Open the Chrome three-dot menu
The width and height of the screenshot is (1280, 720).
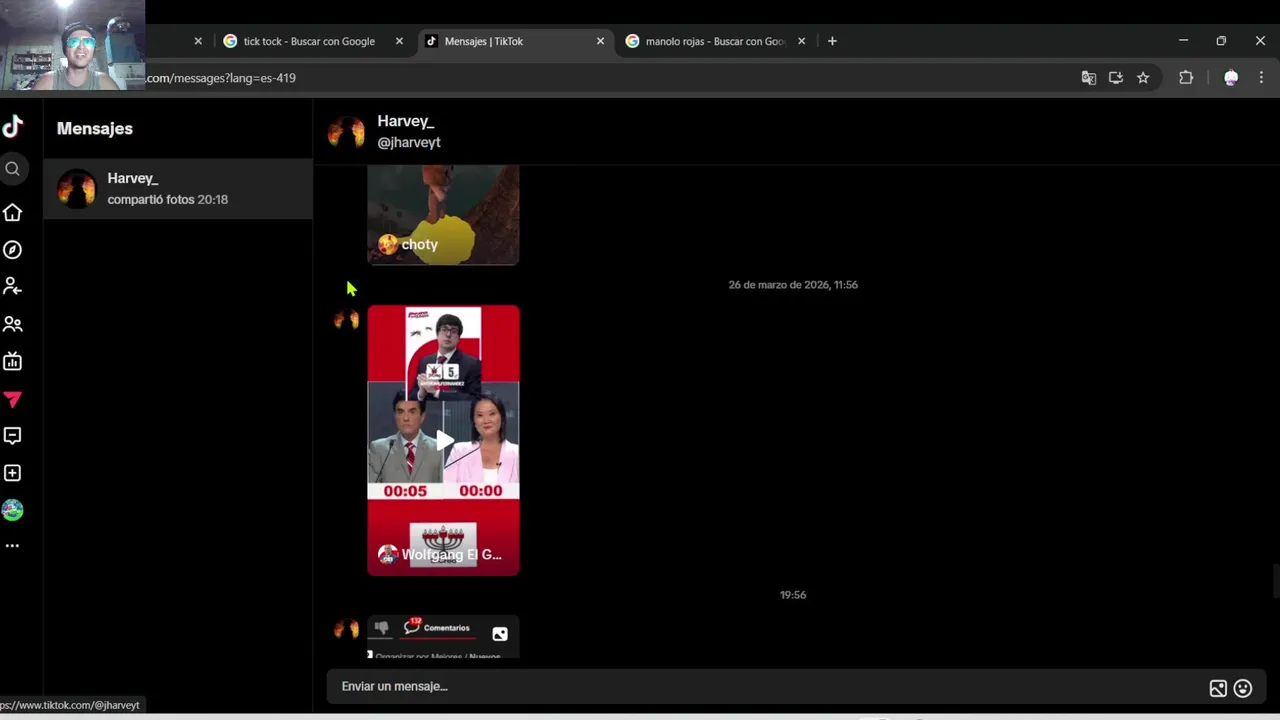point(1261,78)
